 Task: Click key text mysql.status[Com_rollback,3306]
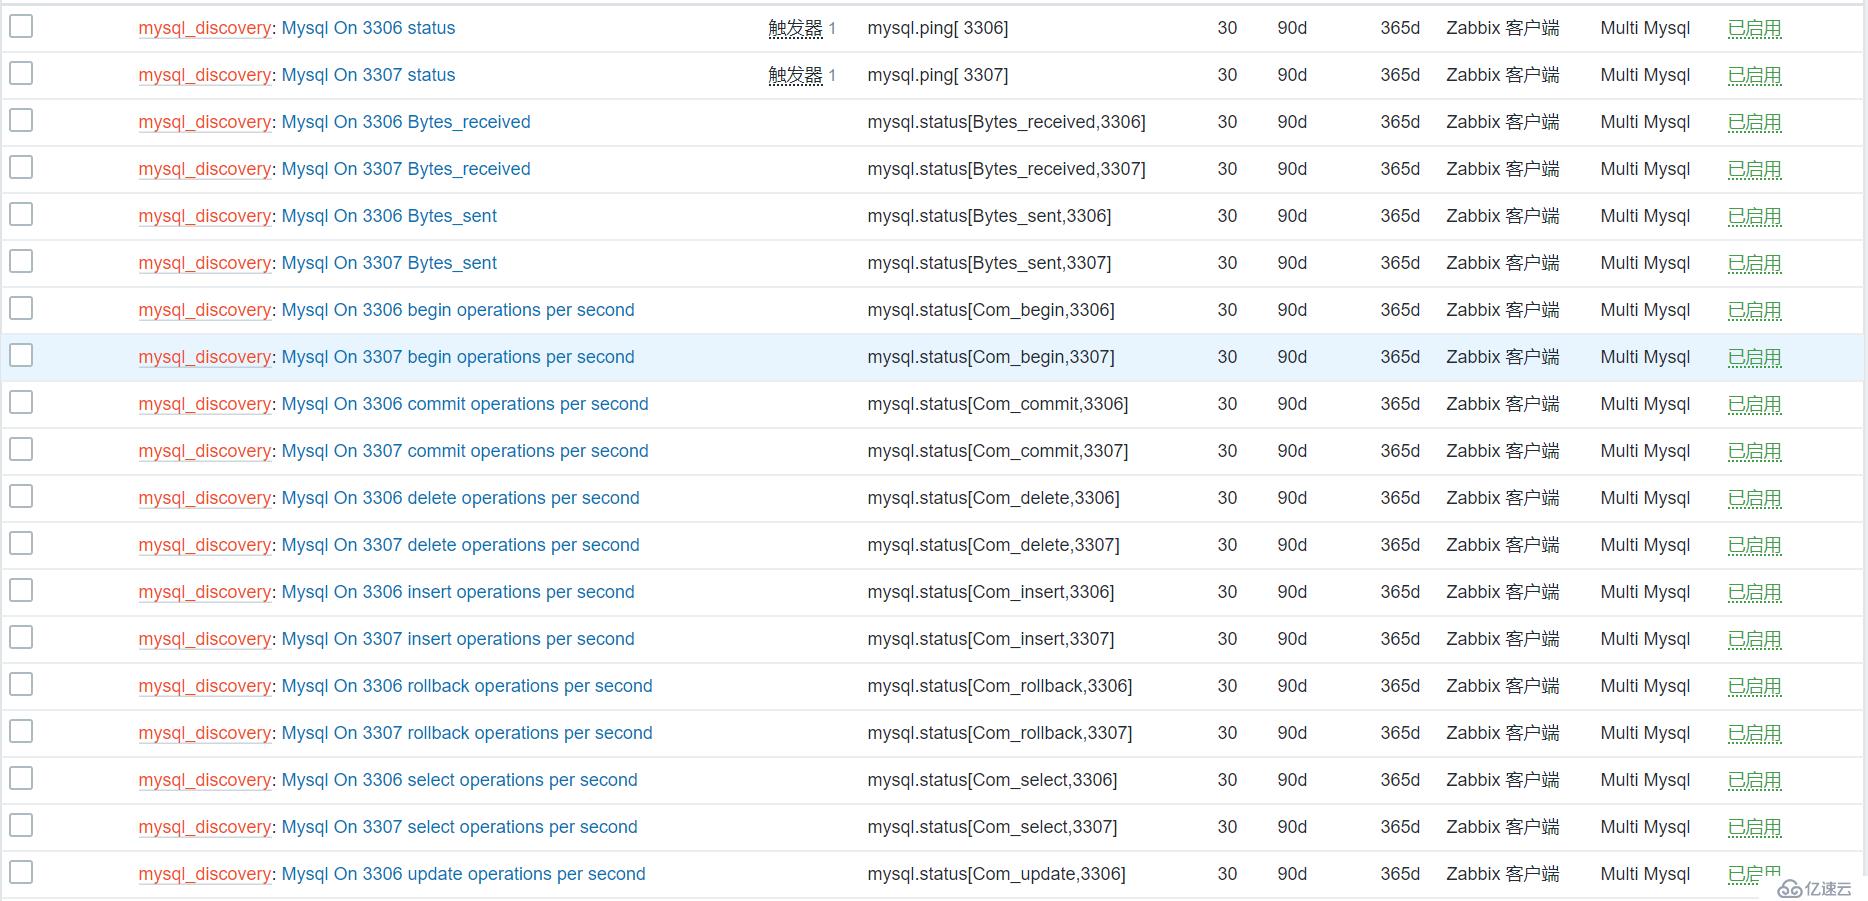click(x=1000, y=686)
